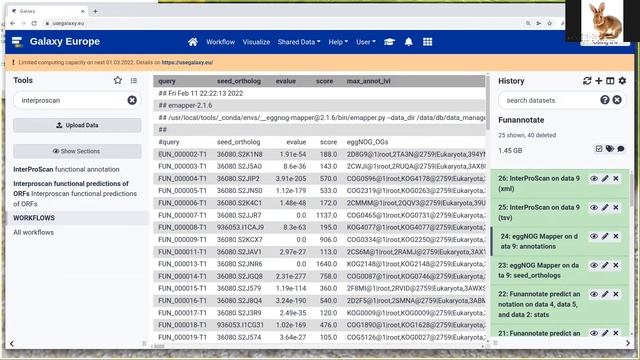This screenshot has width=640, height=360.
Task: Reload the browser page
Action: (34, 23)
